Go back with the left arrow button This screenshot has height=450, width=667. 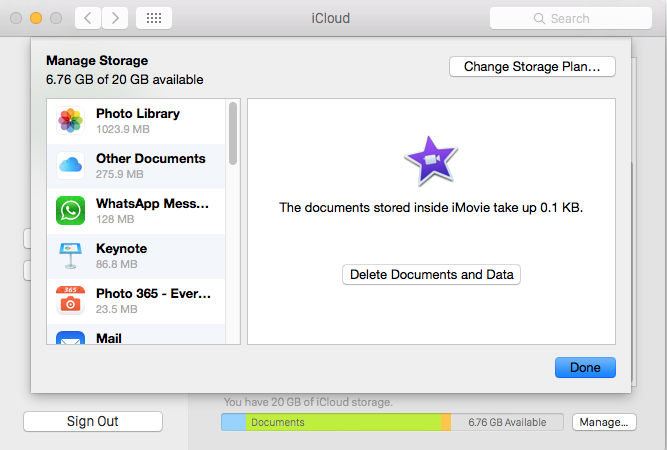point(88,18)
